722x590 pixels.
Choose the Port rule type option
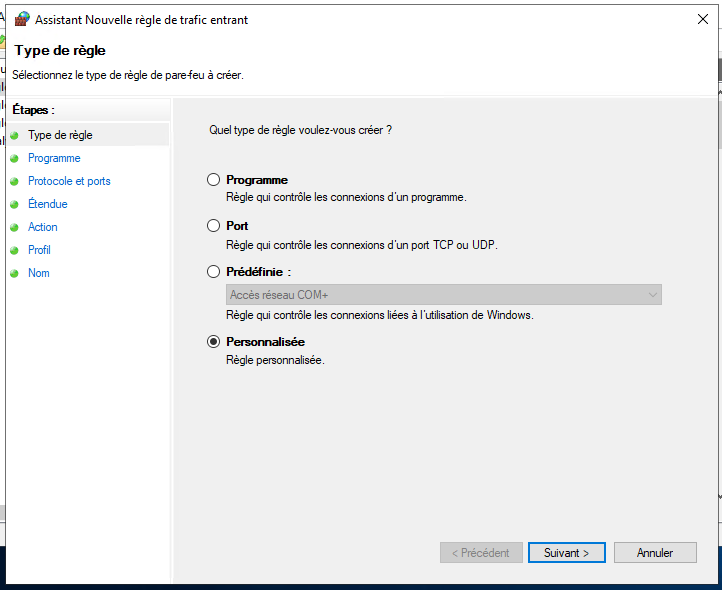point(213,226)
